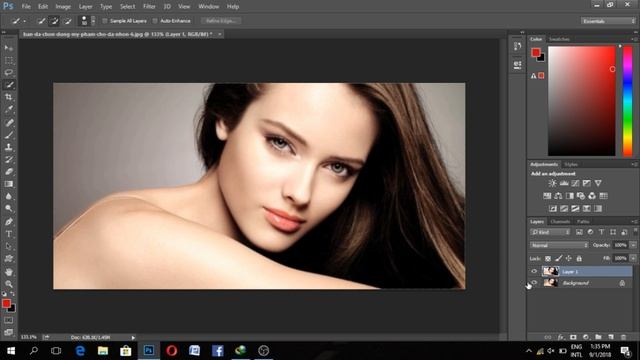Toggle pixel layer filter
The height and width of the screenshot is (360, 640).
(x=579, y=232)
